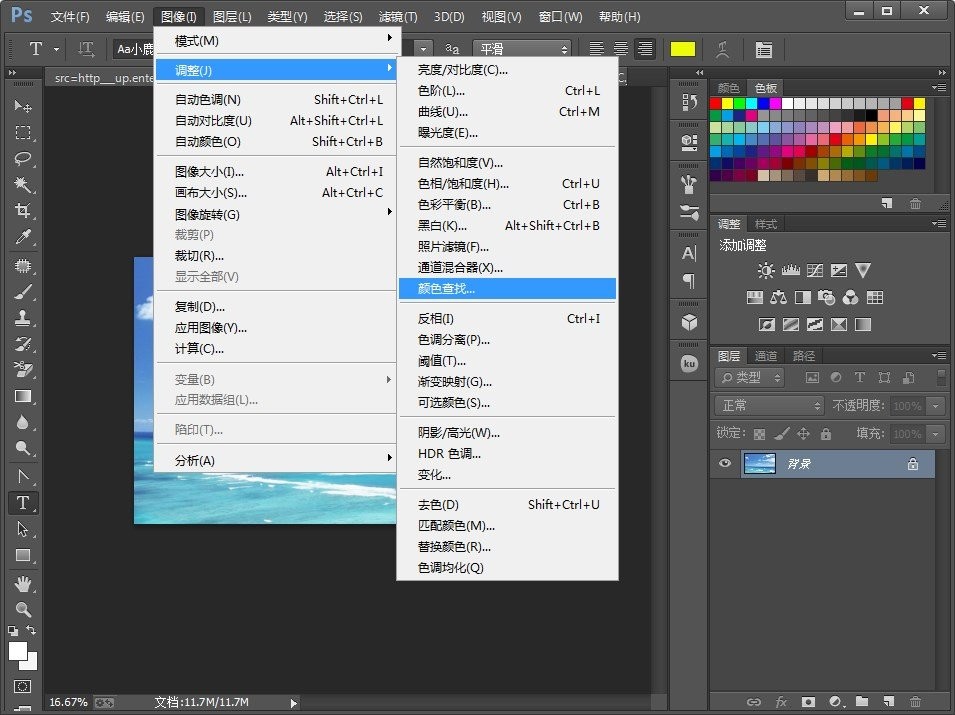
Task: Toggle the Character and Paragraph panels icon
Action: click(x=764, y=48)
